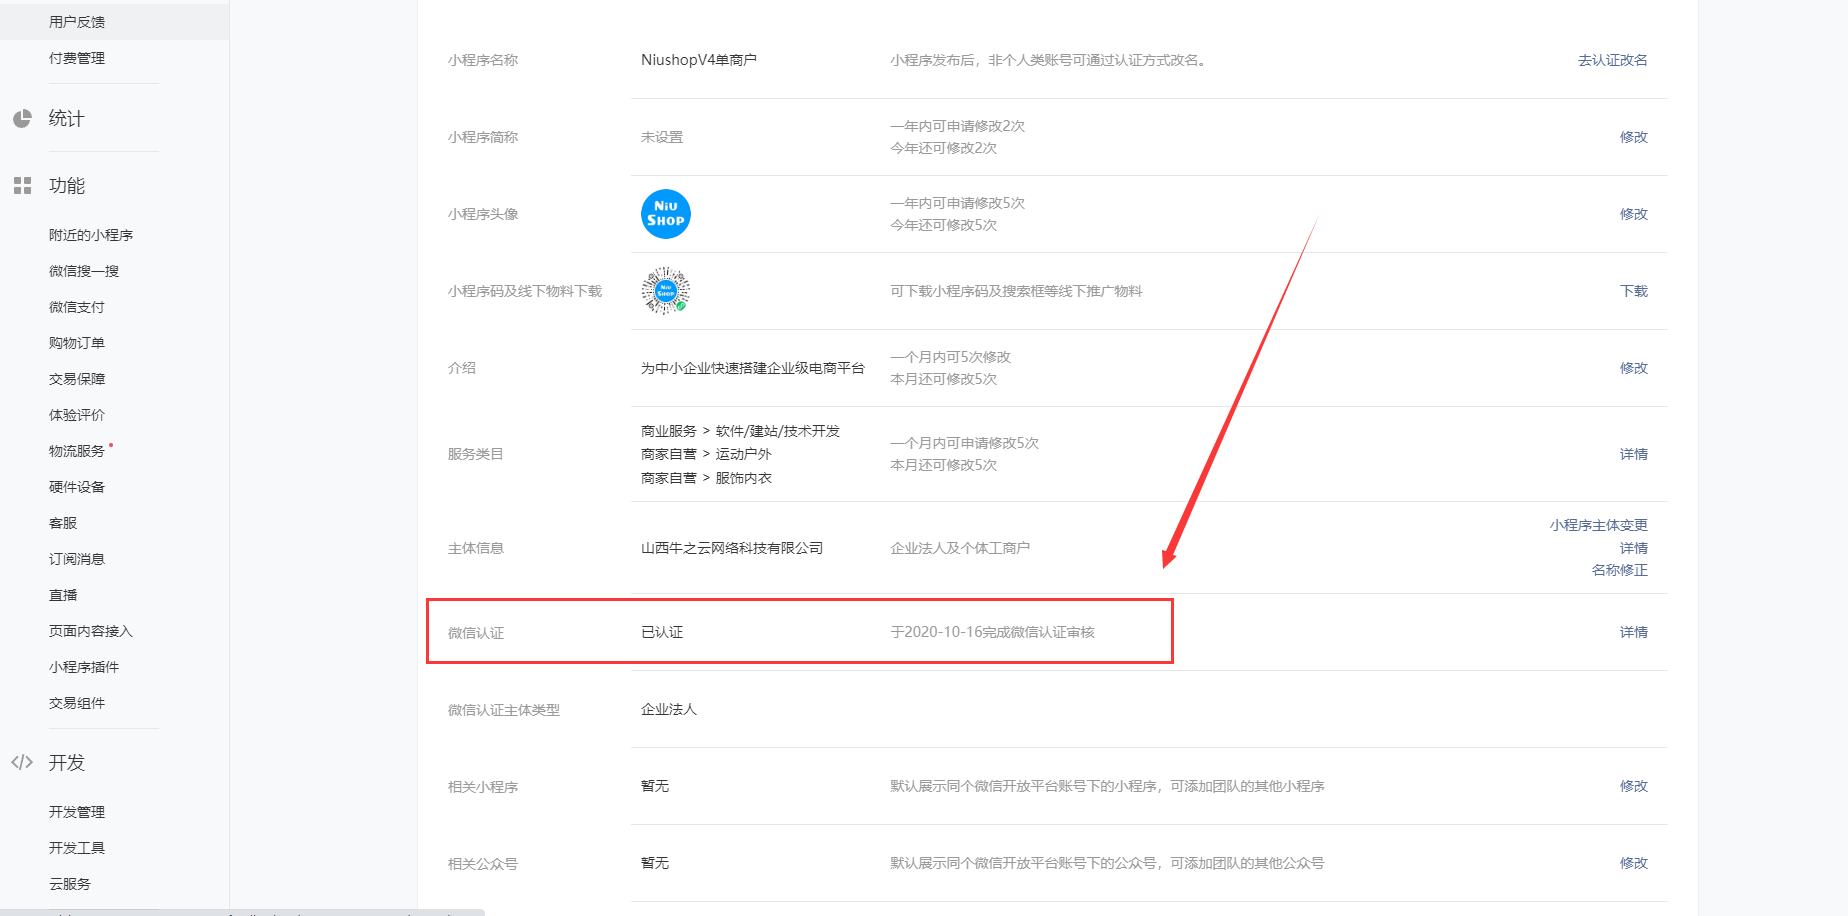This screenshot has height=916, width=1848.
Task: Click the 功能 grid icon in sidebar
Action: 22,186
